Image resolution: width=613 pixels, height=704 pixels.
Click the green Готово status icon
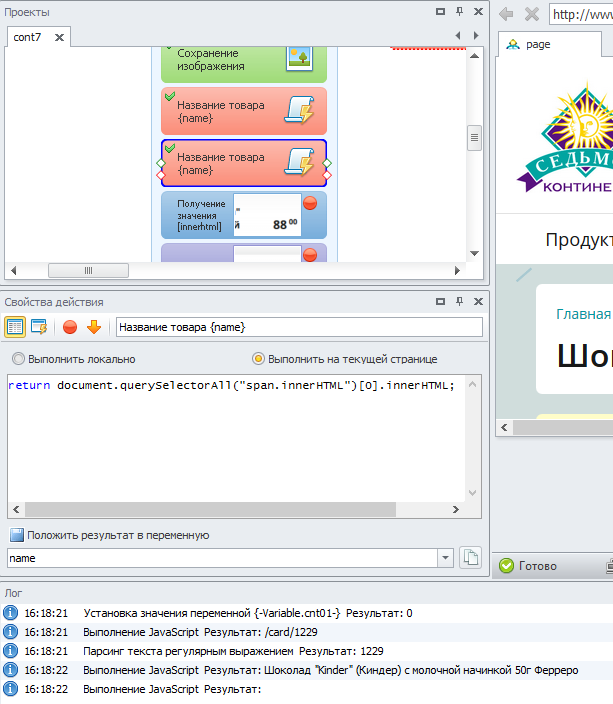point(506,566)
